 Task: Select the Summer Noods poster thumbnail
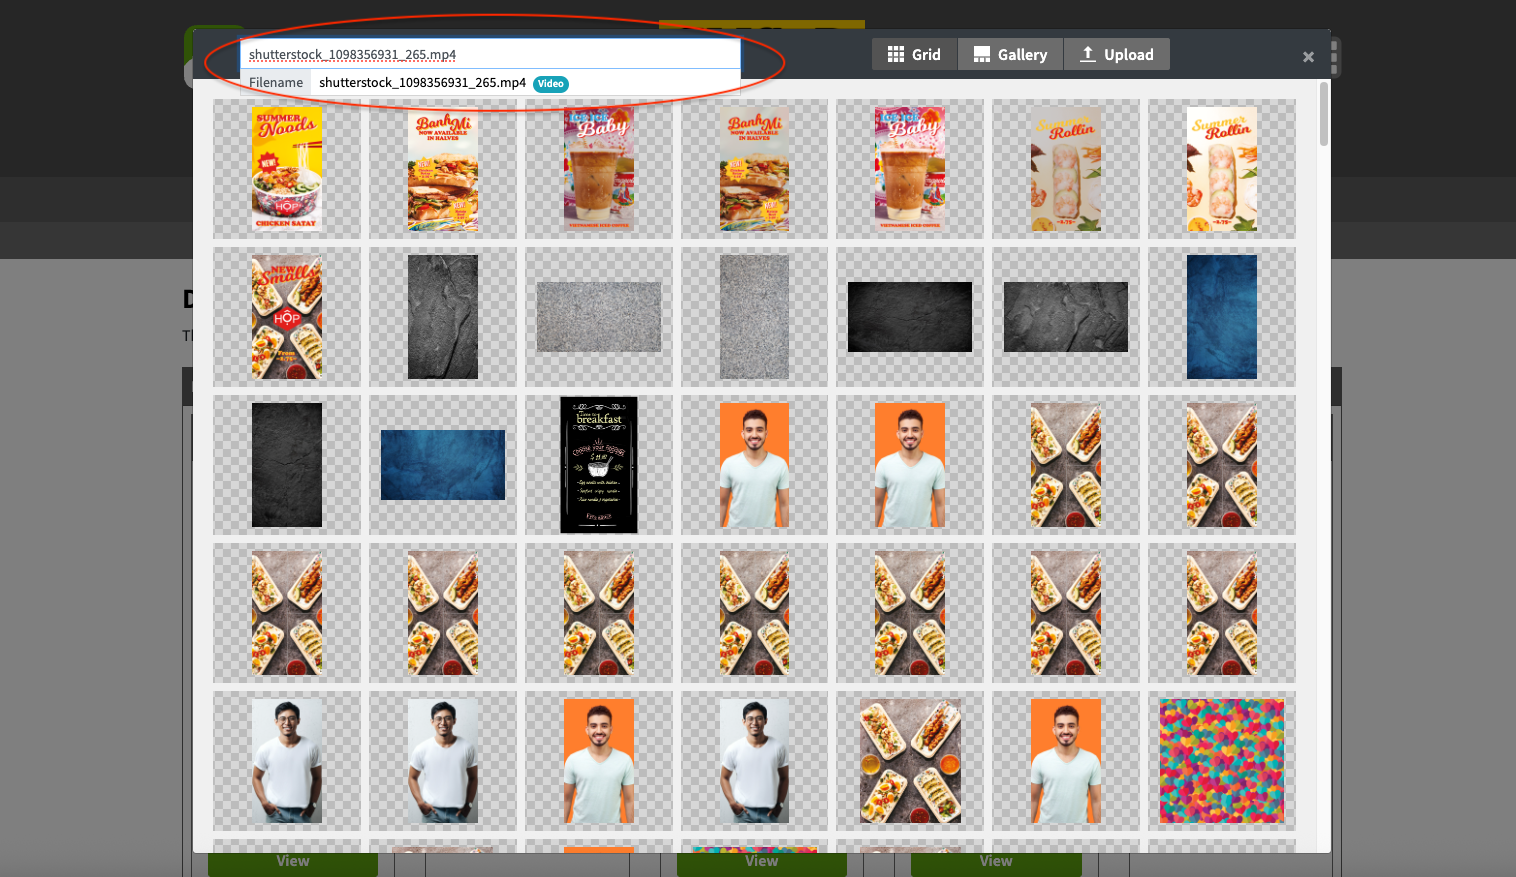[287, 169]
